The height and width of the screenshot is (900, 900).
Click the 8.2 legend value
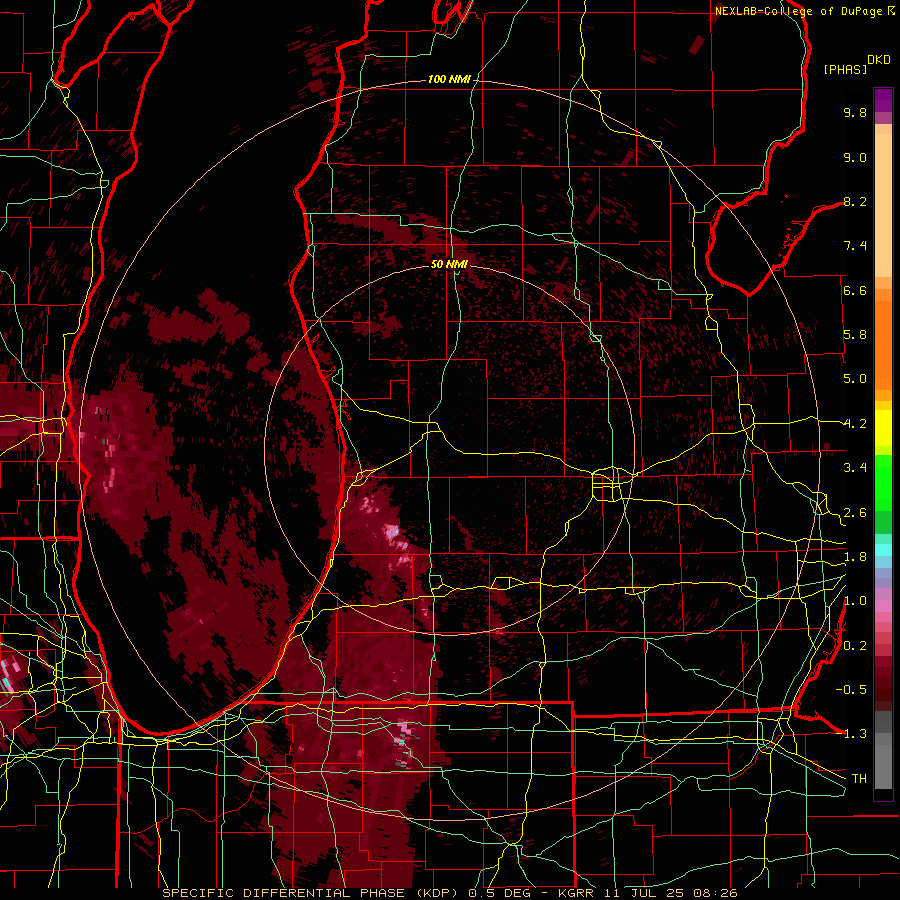pos(855,201)
